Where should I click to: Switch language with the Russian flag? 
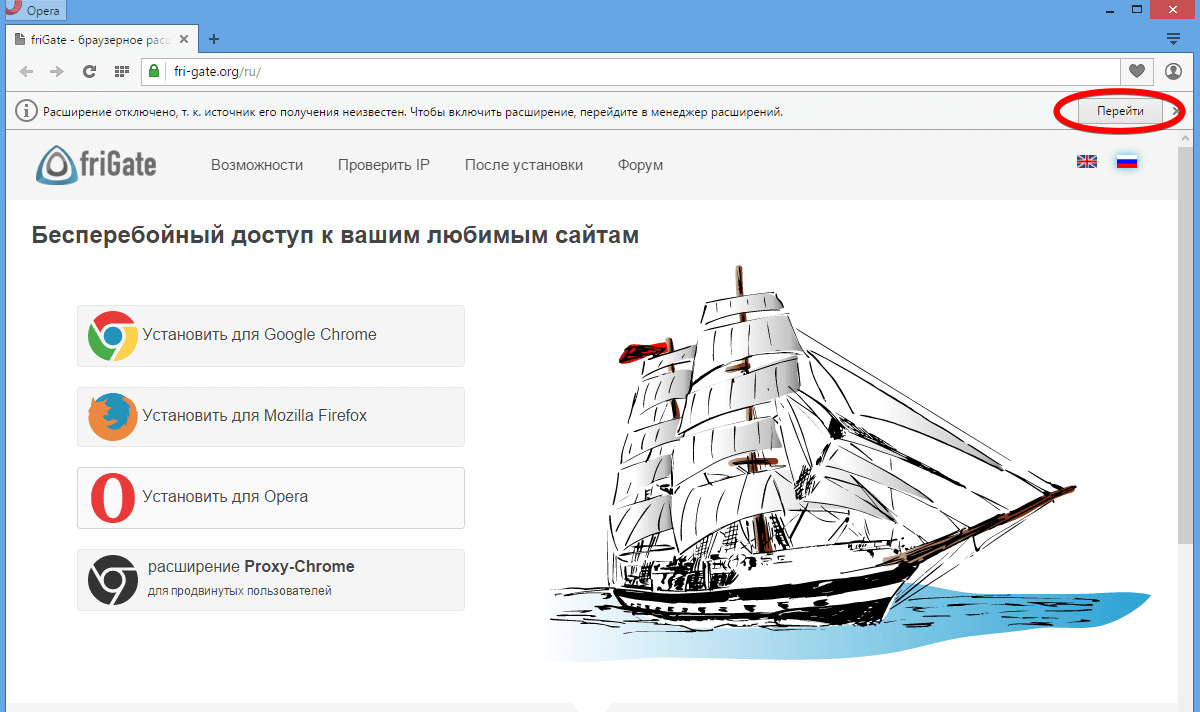(1127, 161)
